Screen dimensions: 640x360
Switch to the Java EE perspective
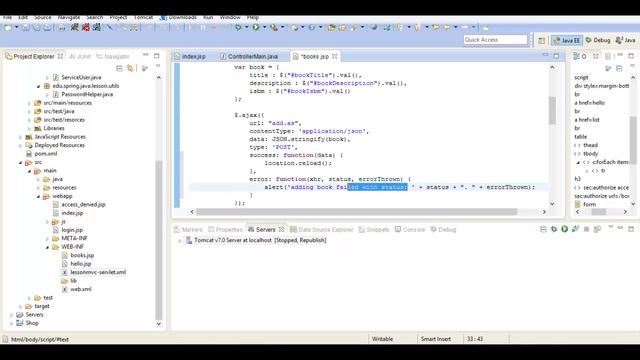click(567, 40)
